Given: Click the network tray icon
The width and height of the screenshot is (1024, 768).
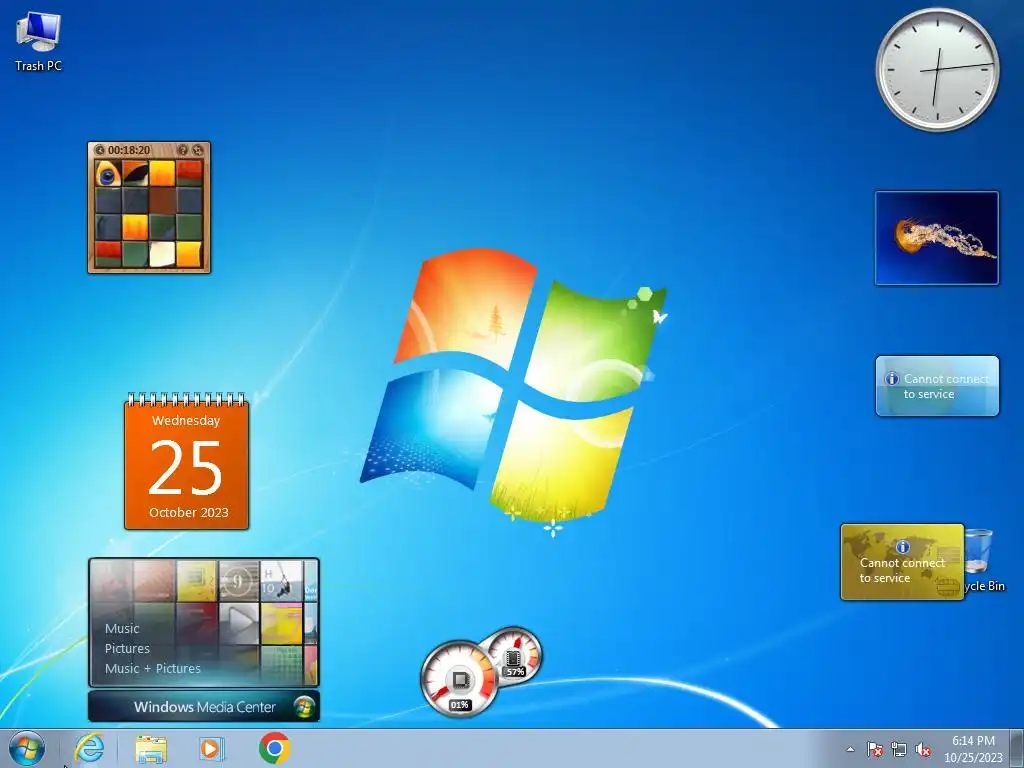Looking at the screenshot, I should point(899,749).
